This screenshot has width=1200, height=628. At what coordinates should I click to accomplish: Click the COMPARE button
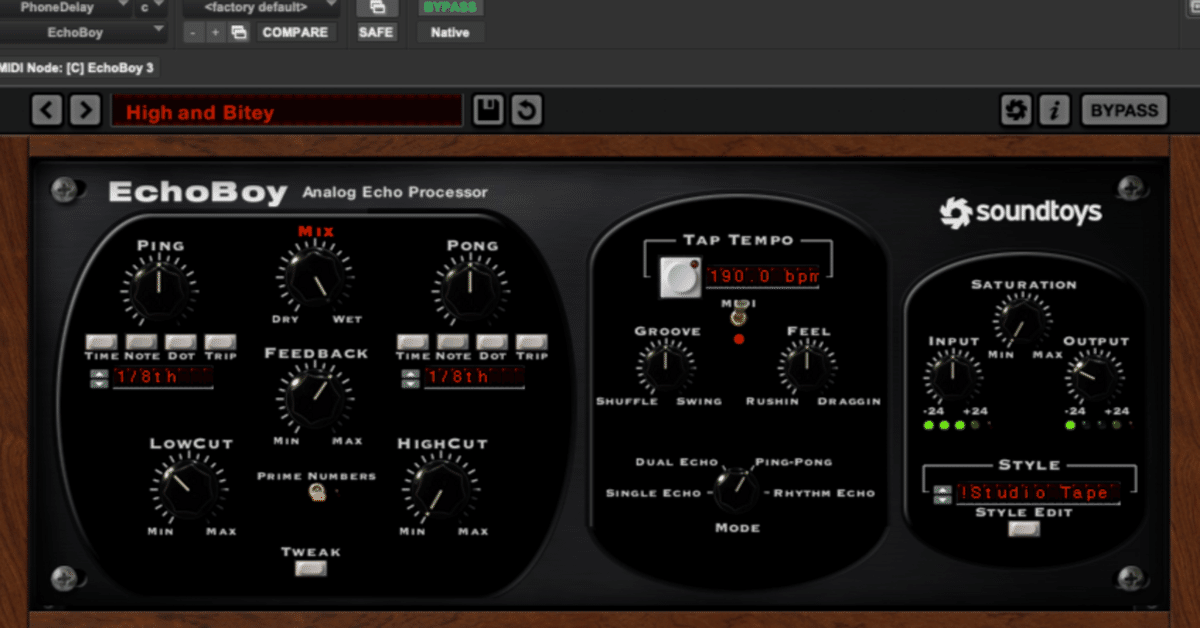pos(295,32)
